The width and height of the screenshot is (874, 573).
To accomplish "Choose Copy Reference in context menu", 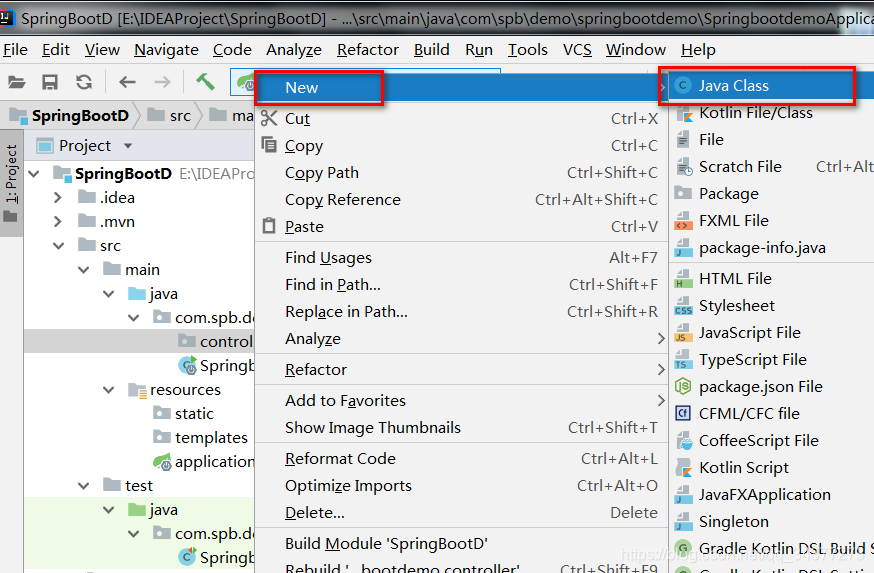I will tap(462, 200).
